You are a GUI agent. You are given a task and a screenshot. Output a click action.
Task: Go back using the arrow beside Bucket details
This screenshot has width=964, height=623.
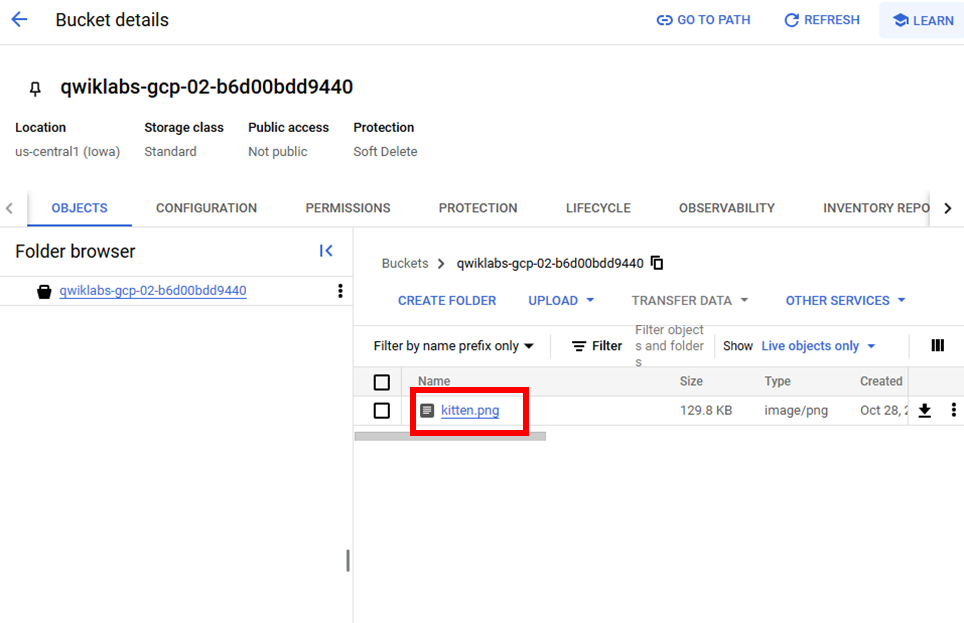click(20, 20)
